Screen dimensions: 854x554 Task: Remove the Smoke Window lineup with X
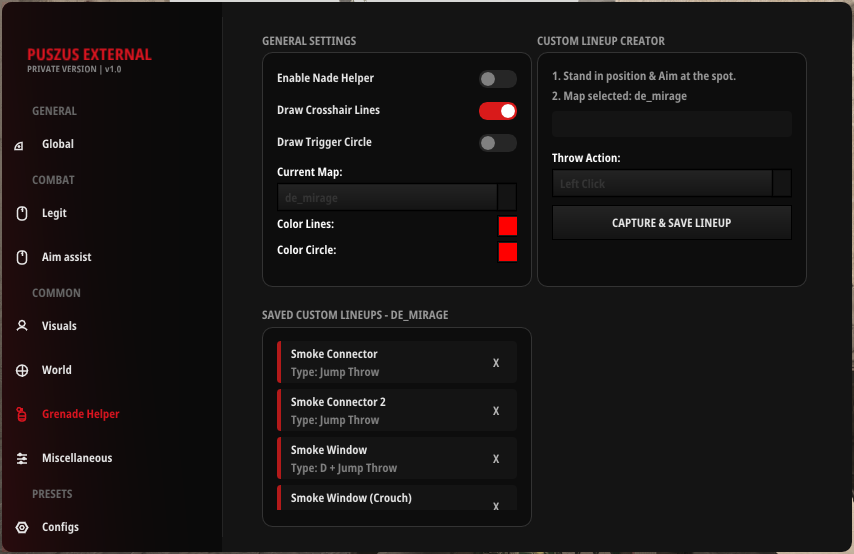(x=496, y=459)
